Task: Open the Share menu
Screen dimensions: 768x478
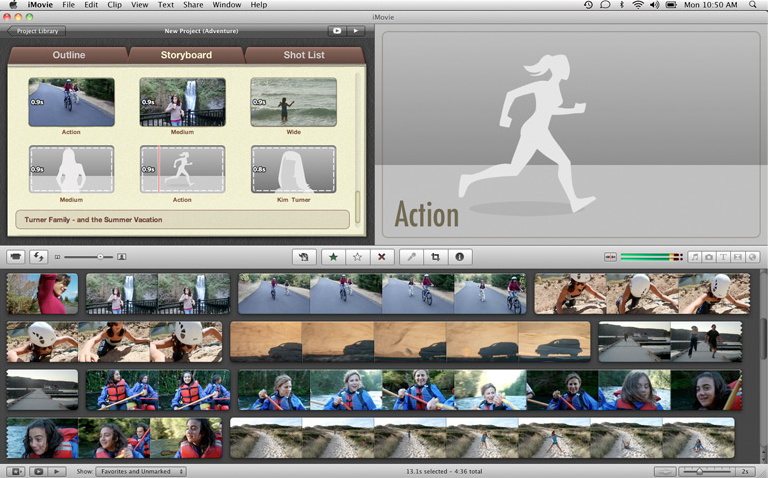Action: coord(193,5)
